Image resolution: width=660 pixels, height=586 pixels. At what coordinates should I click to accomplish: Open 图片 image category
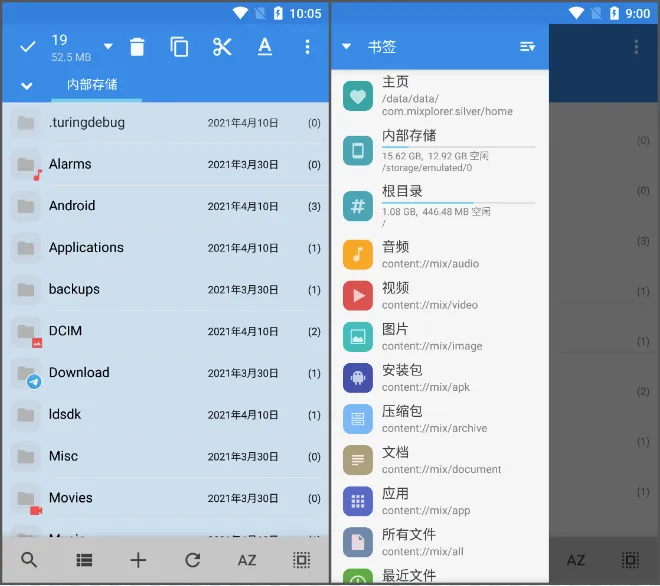pos(440,337)
